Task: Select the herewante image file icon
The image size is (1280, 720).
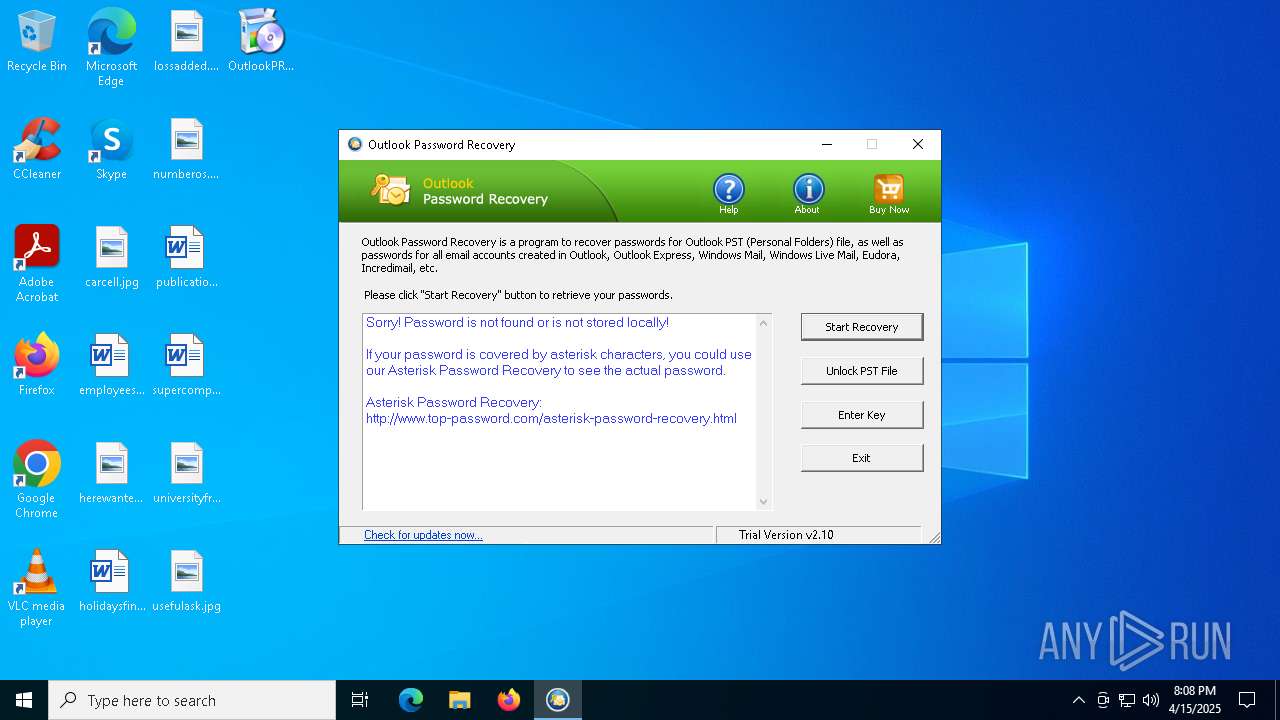Action: coord(111,474)
